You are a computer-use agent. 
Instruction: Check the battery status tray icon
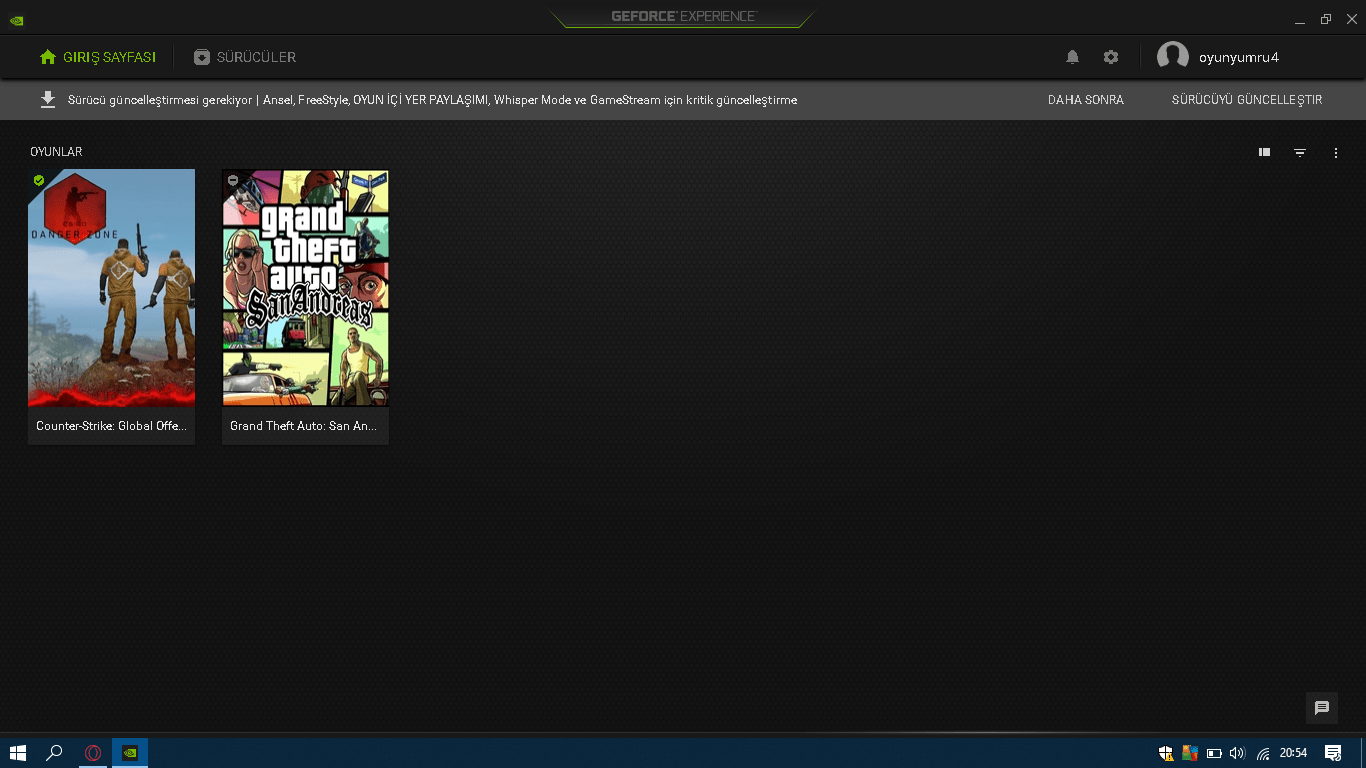pyautogui.click(x=1214, y=753)
